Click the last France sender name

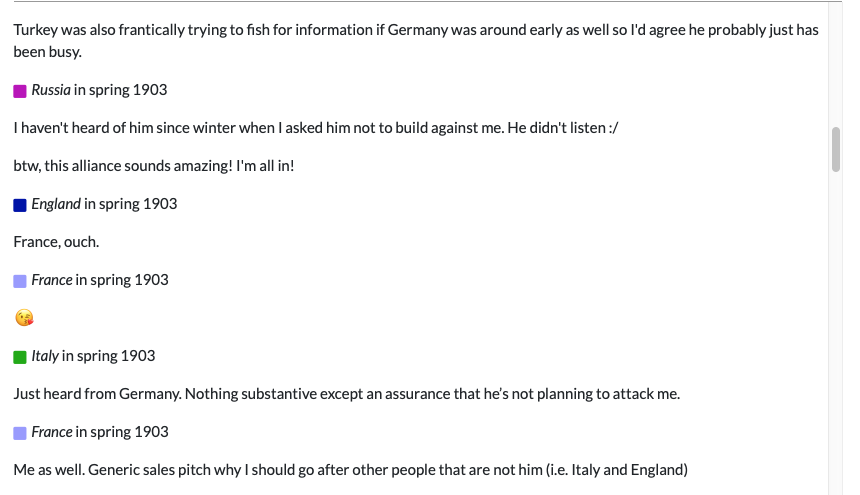tap(52, 432)
